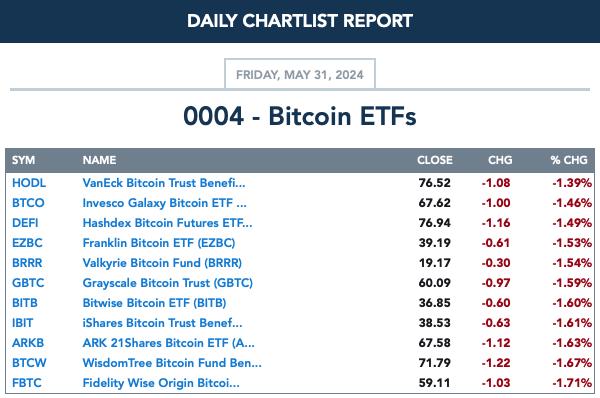This screenshot has height=398, width=600.
Task: Click the IBIT ticker symbol
Action: tap(23, 323)
